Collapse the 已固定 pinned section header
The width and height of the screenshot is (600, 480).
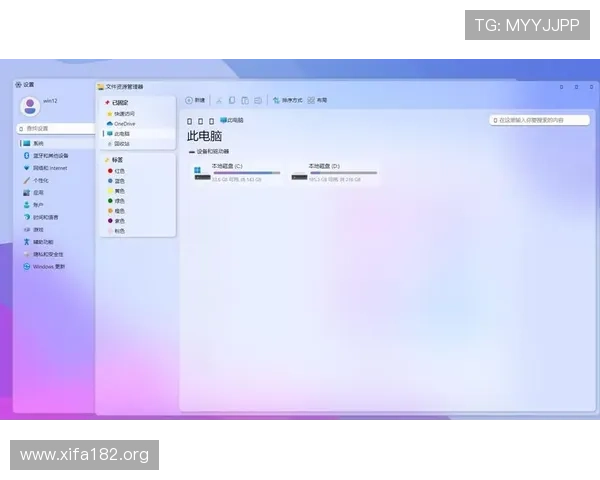[x=117, y=103]
